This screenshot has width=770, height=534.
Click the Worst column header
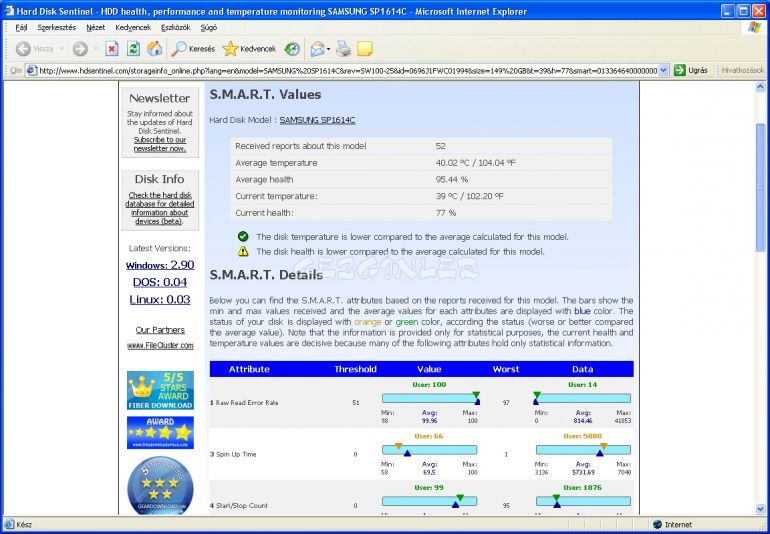pyautogui.click(x=506, y=369)
